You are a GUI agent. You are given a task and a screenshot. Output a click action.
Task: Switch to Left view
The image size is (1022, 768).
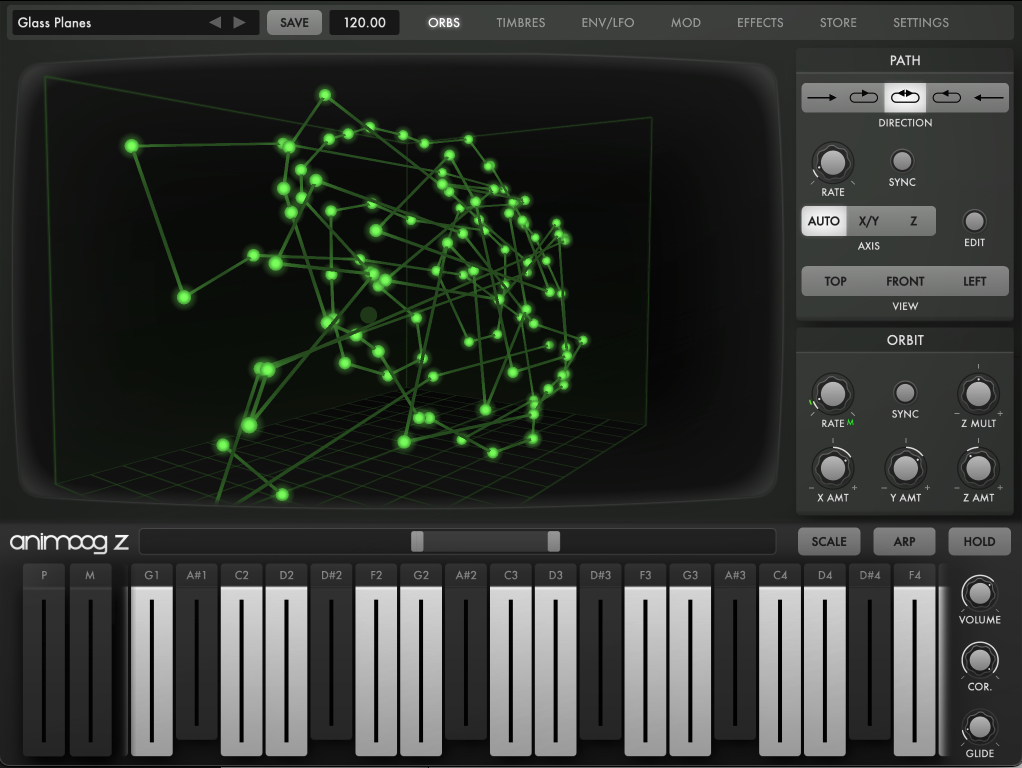click(x=974, y=282)
